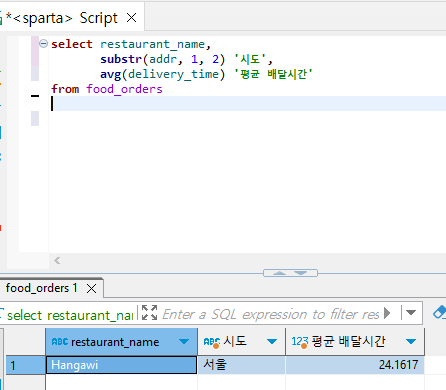The image size is (446, 390).
Task: Select row number 1 header
Action: pyautogui.click(x=25, y=365)
